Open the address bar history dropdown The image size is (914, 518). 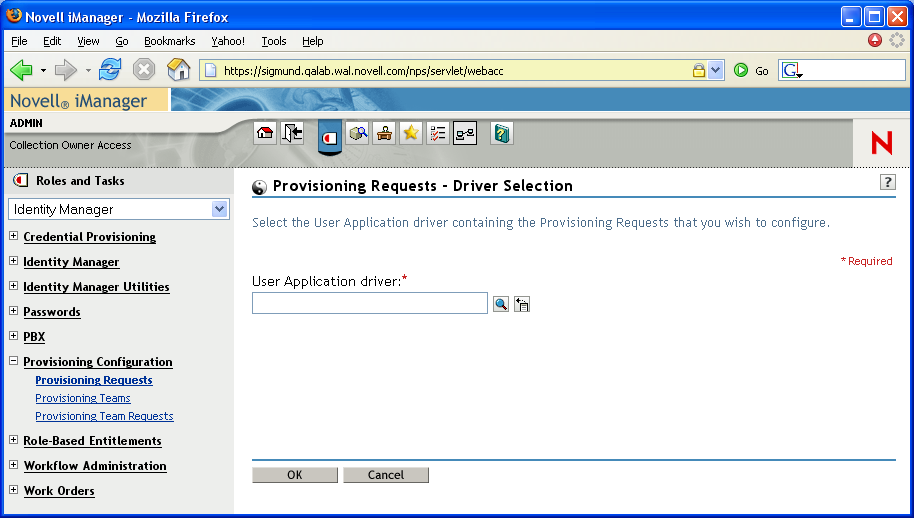coord(716,71)
